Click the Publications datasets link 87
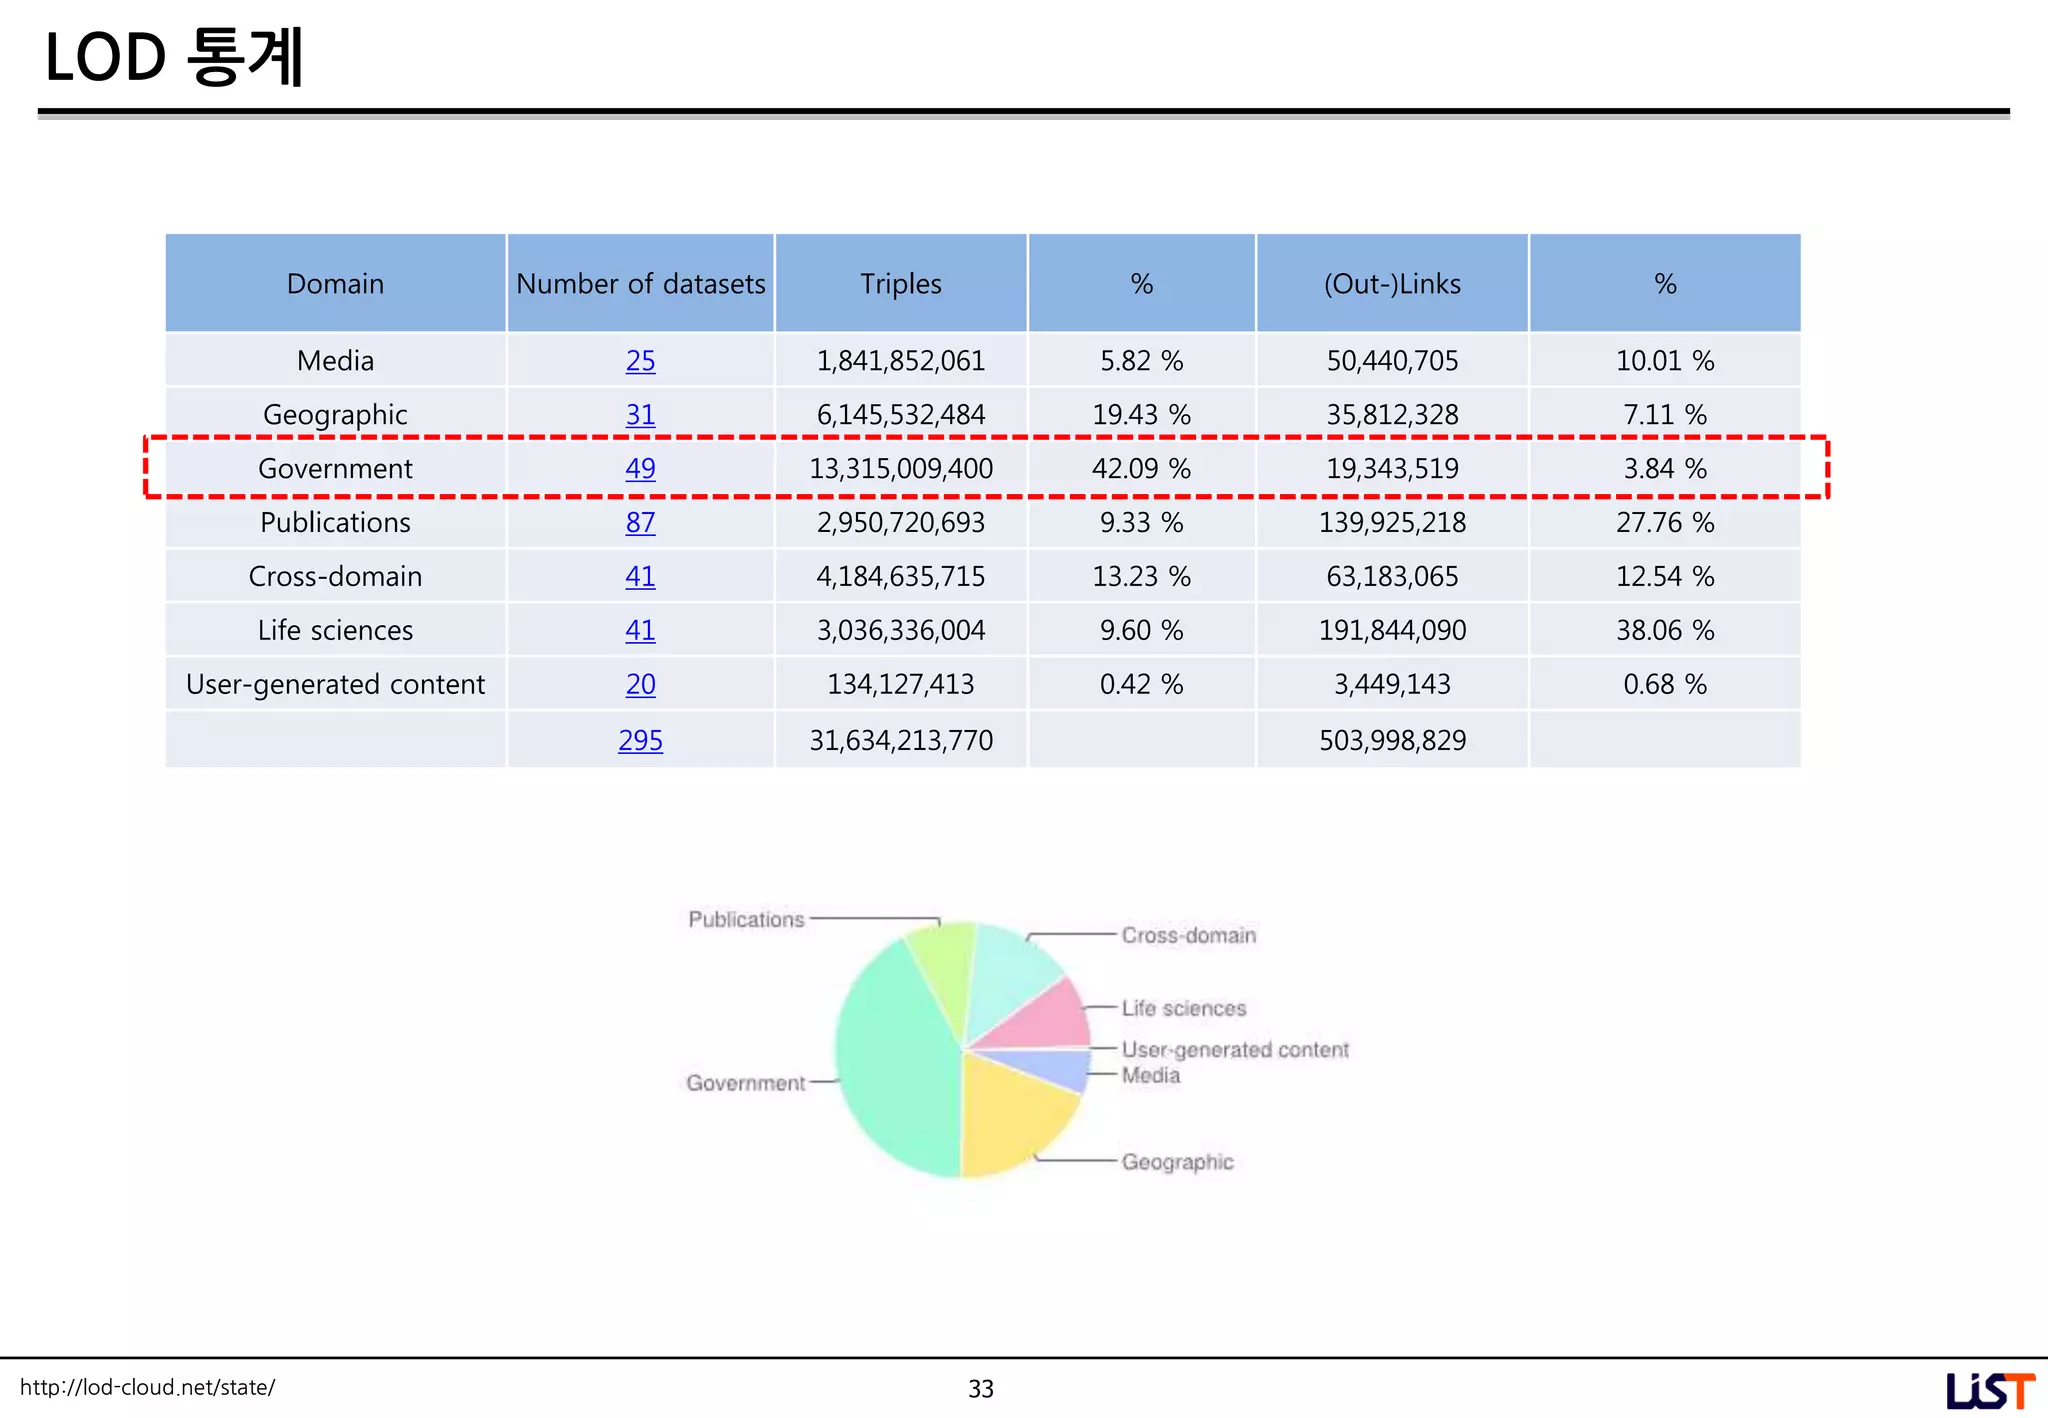Screen dimensions: 2048x1418 (640, 523)
